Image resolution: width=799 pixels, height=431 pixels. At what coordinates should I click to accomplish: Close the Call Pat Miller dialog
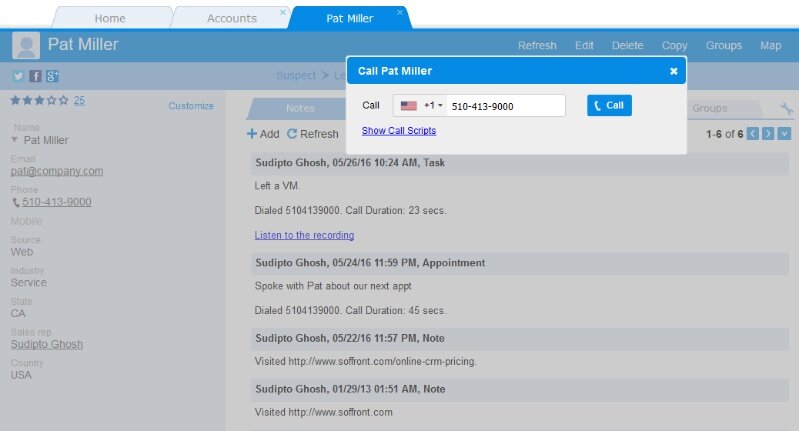point(674,71)
